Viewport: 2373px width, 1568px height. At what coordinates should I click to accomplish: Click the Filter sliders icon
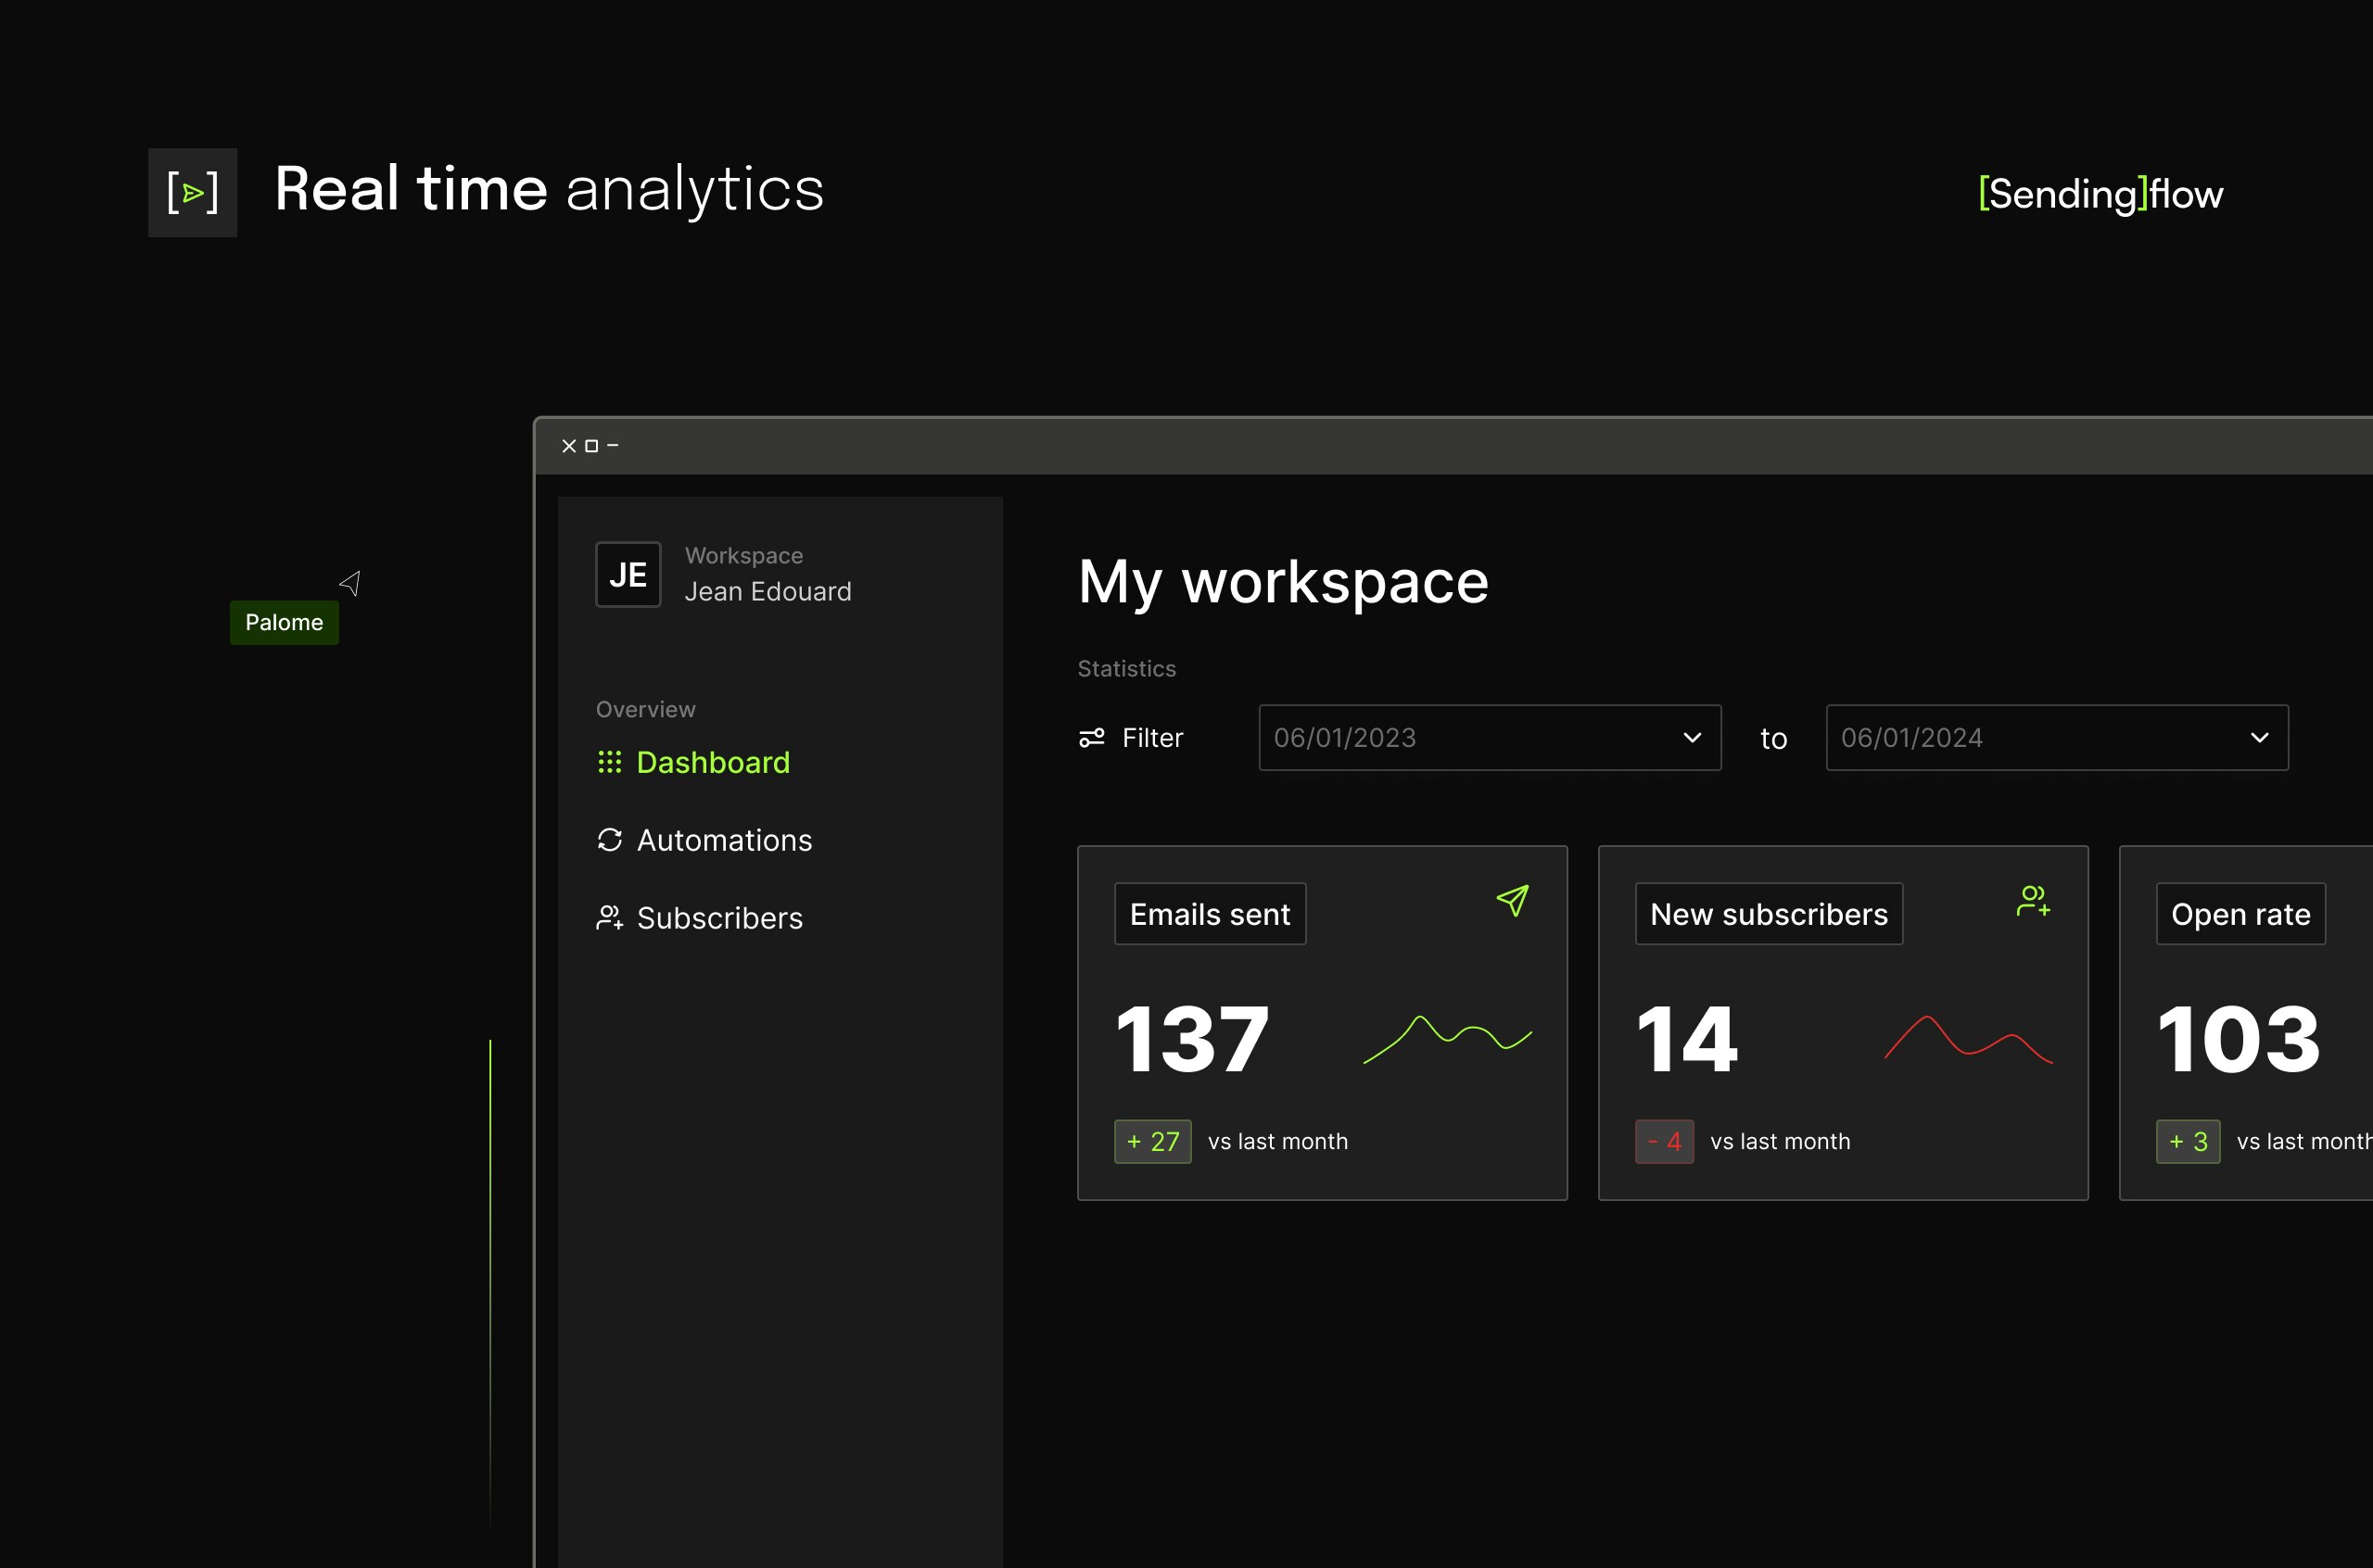1091,738
